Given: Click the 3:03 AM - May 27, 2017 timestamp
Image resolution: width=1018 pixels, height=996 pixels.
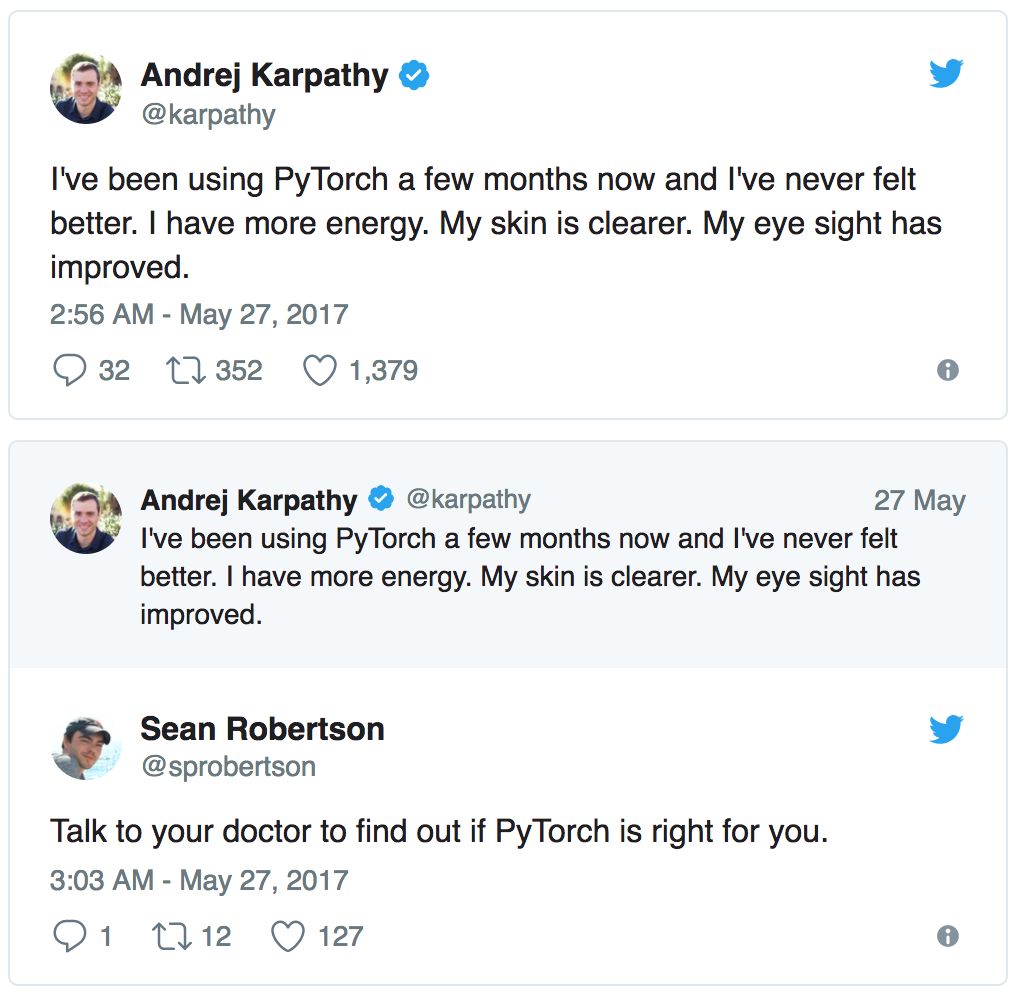Looking at the screenshot, I should tap(199, 881).
